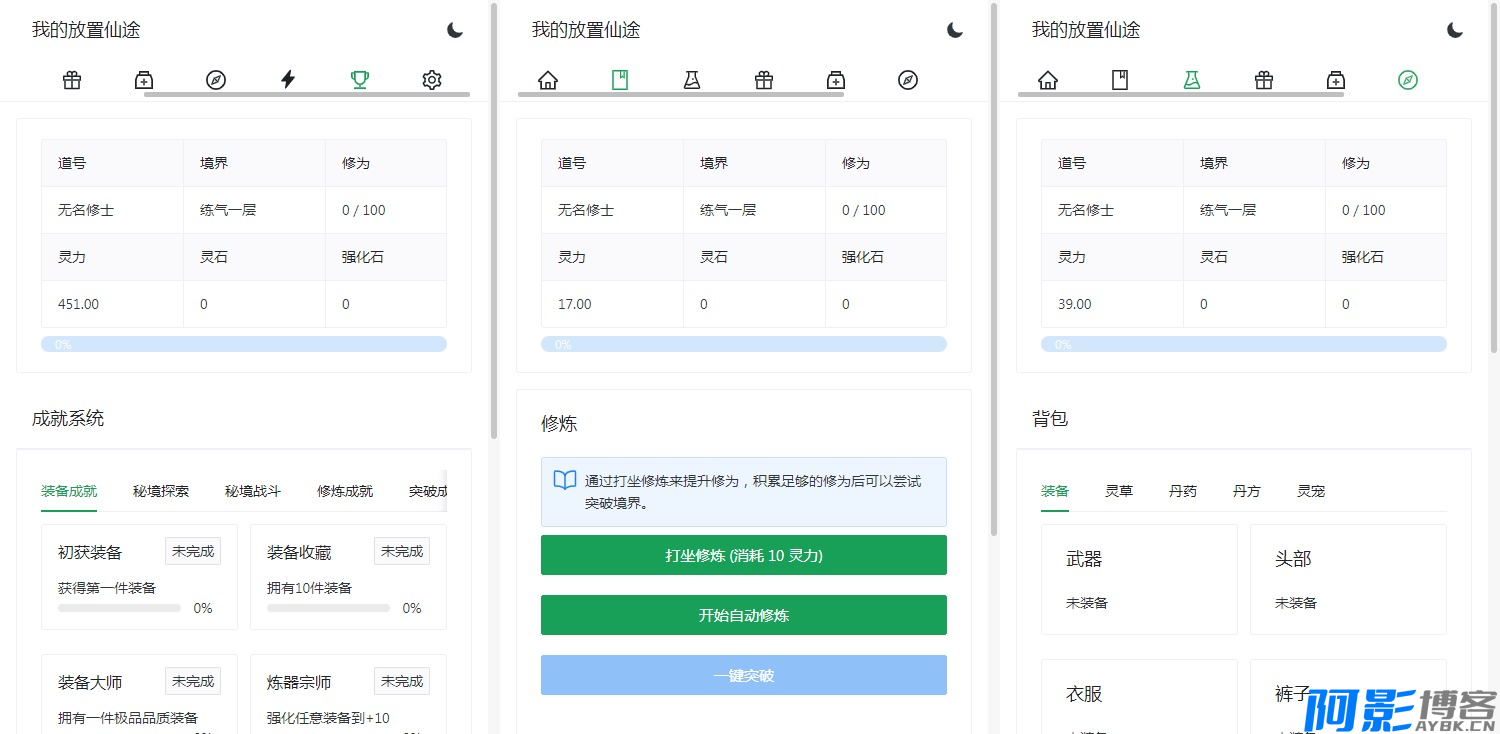1500x734 pixels.
Task: Open the trophy achievements icon
Action: click(360, 80)
